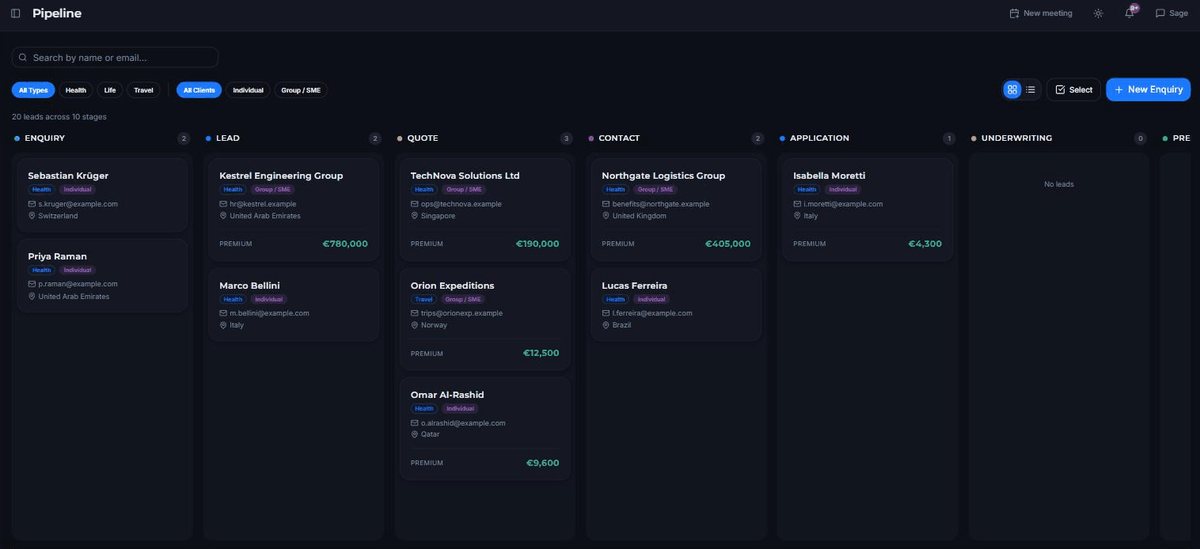This screenshot has height=549, width=1200.
Task: Click email s.kruger@example.com
Action: pos(78,204)
